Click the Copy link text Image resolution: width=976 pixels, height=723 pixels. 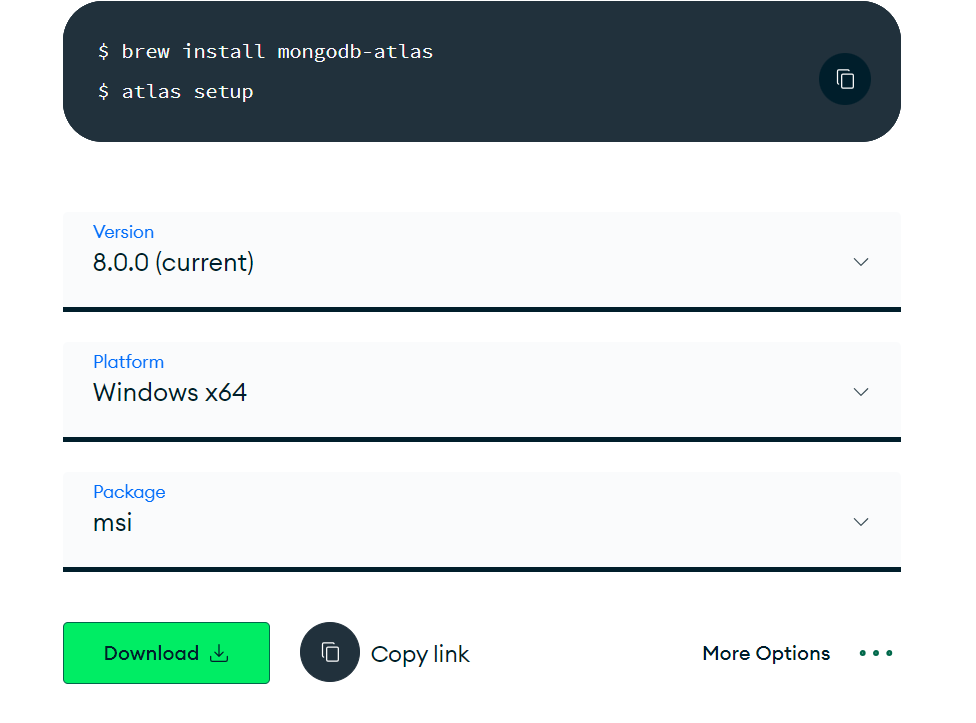click(420, 654)
